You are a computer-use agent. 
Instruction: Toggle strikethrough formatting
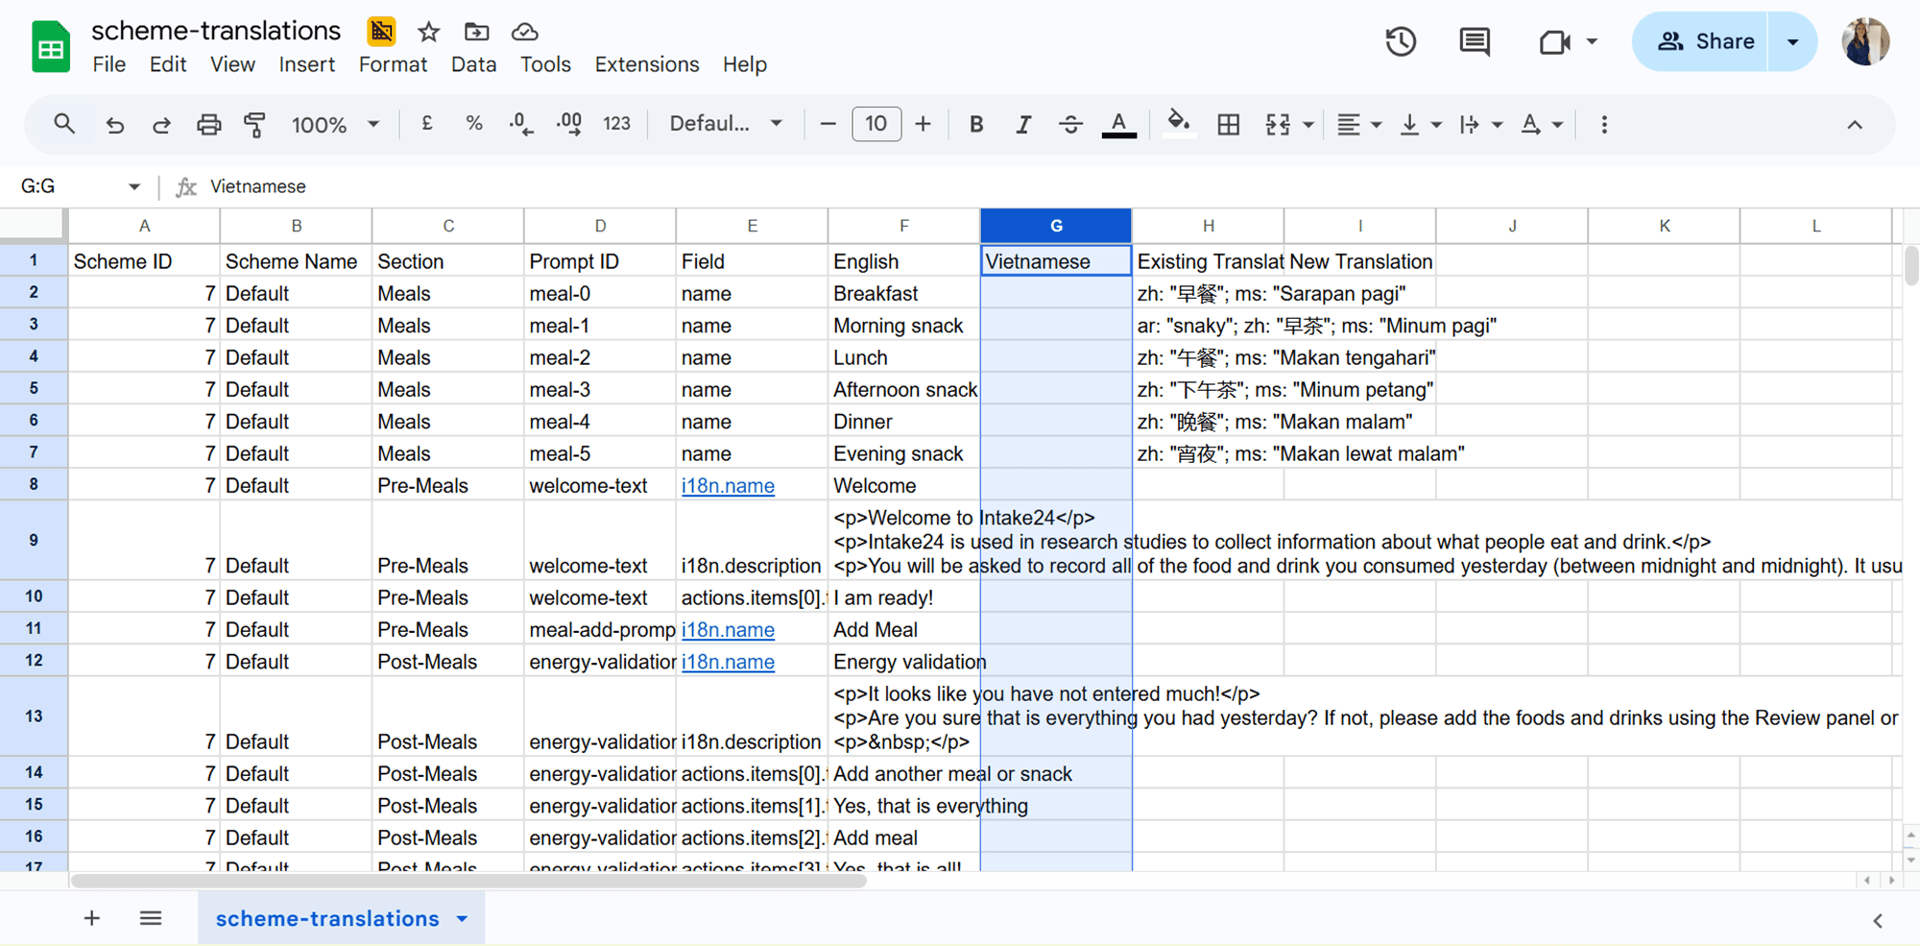pyautogui.click(x=1070, y=124)
